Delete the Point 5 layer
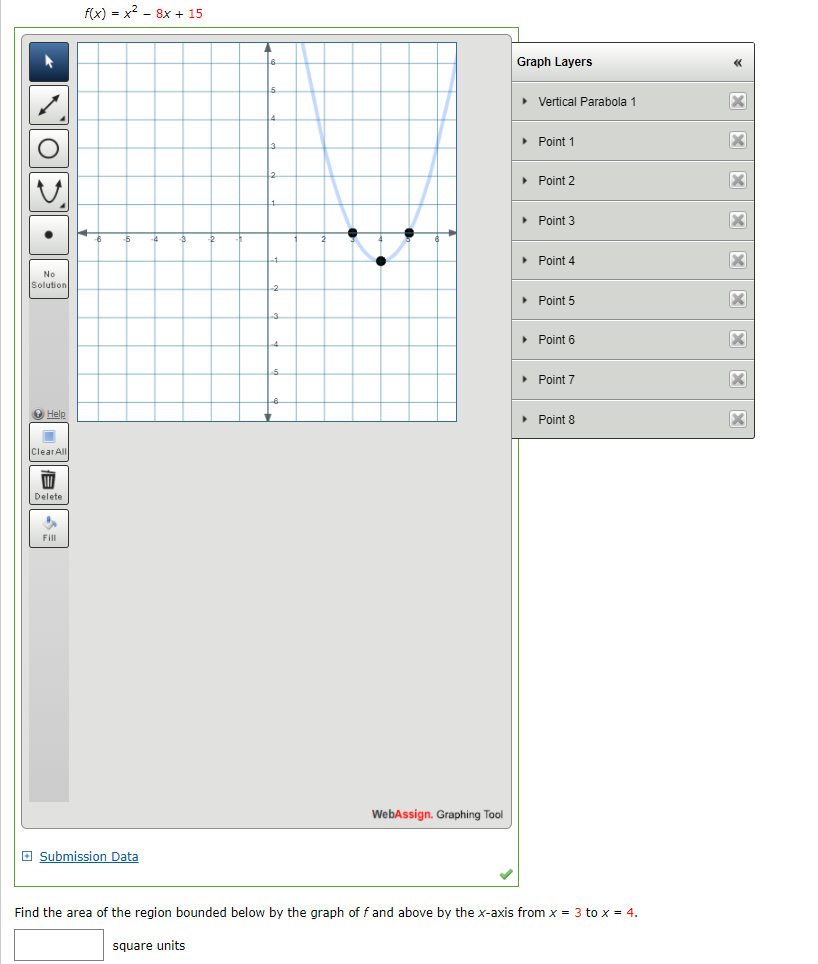Screen dimensions: 818x964 737,299
